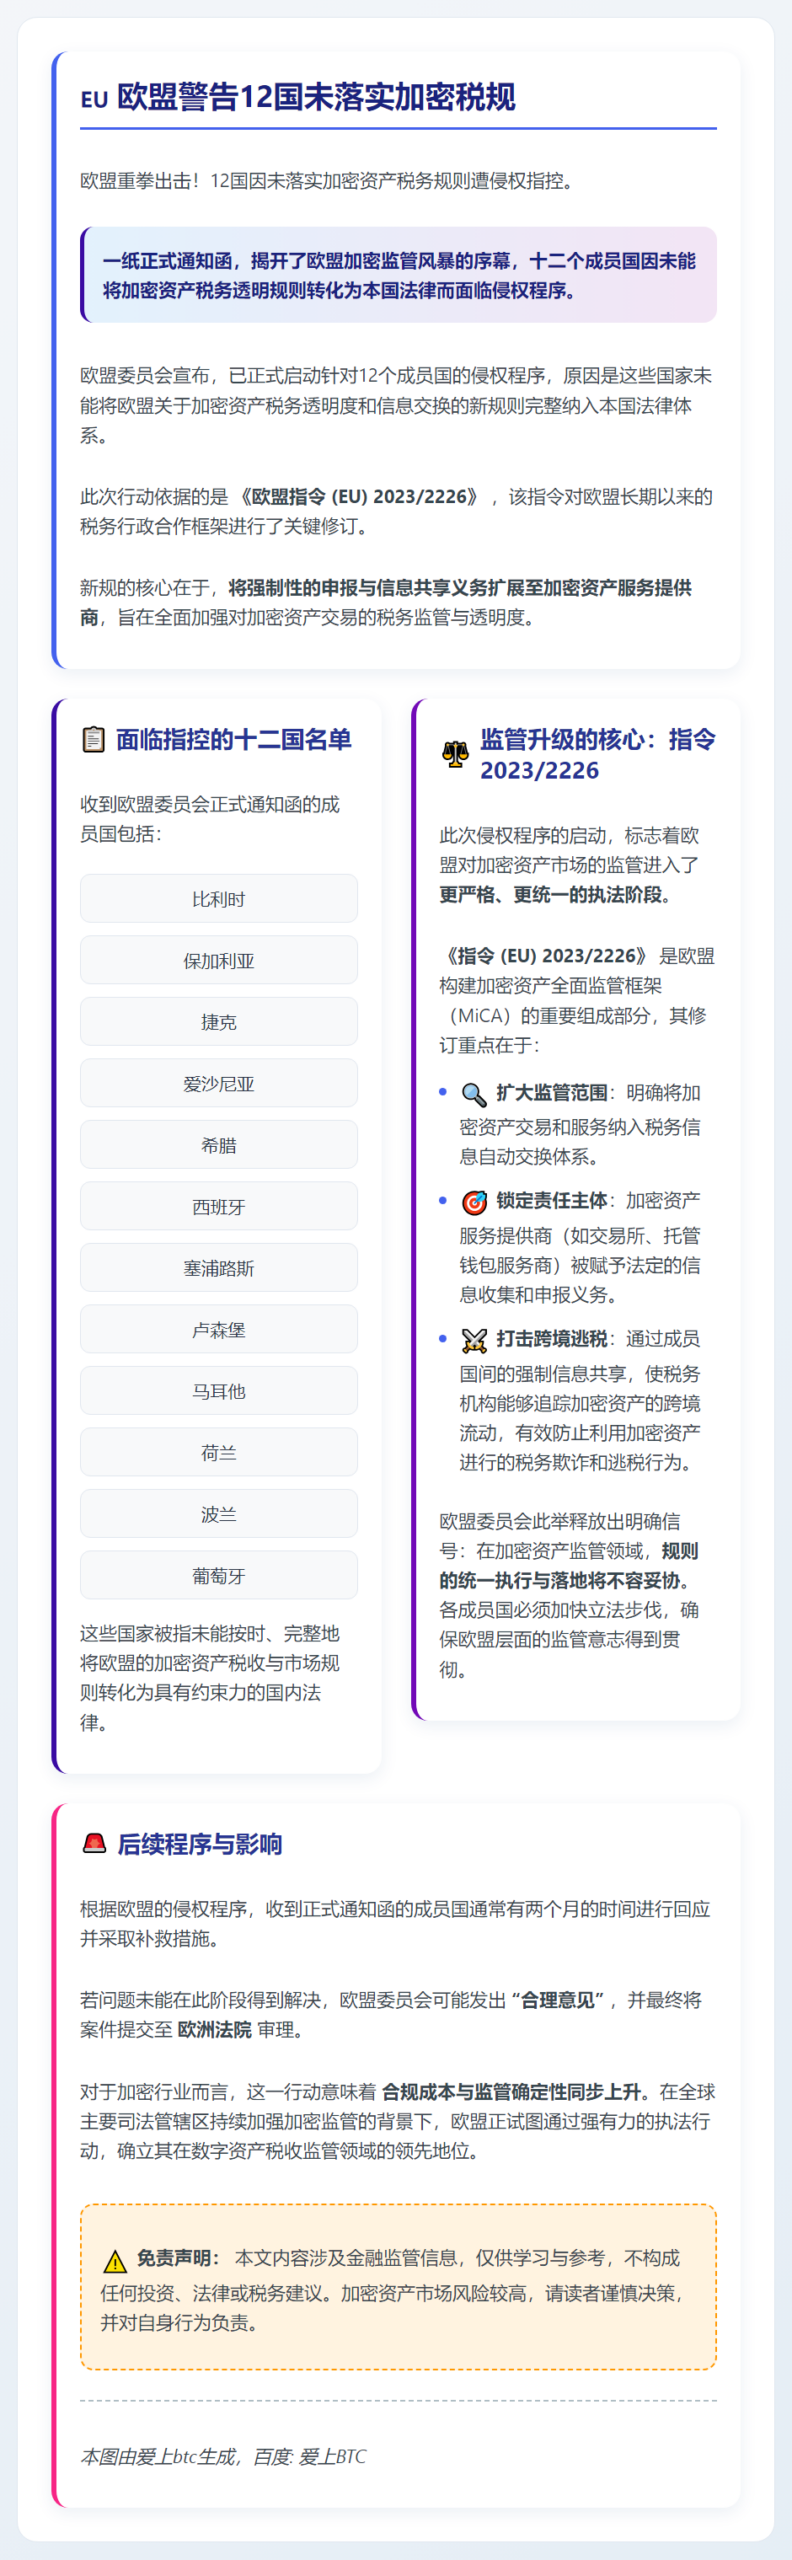The width and height of the screenshot is (792, 2560).
Task: Click the clipboard icon beside 面临指控的十二国名单
Action: pyautogui.click(x=93, y=739)
